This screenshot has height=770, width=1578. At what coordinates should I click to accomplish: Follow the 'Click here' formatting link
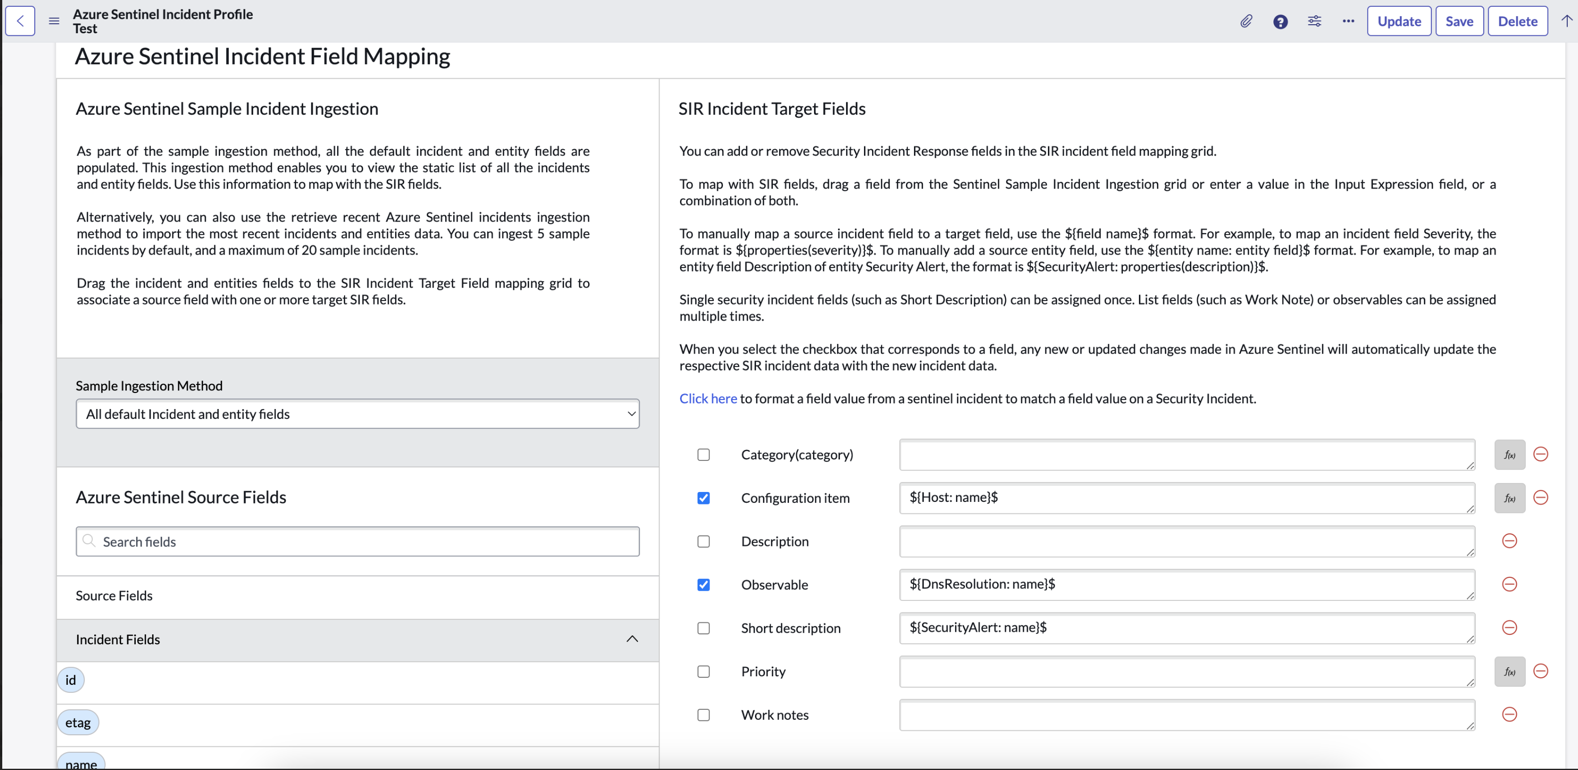click(x=708, y=398)
